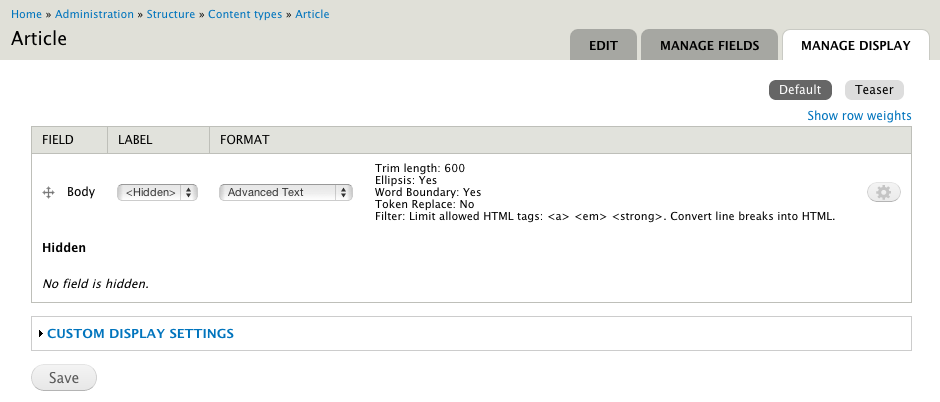940x402 pixels.
Task: Switch to the Manage Fields tab
Action: click(709, 45)
